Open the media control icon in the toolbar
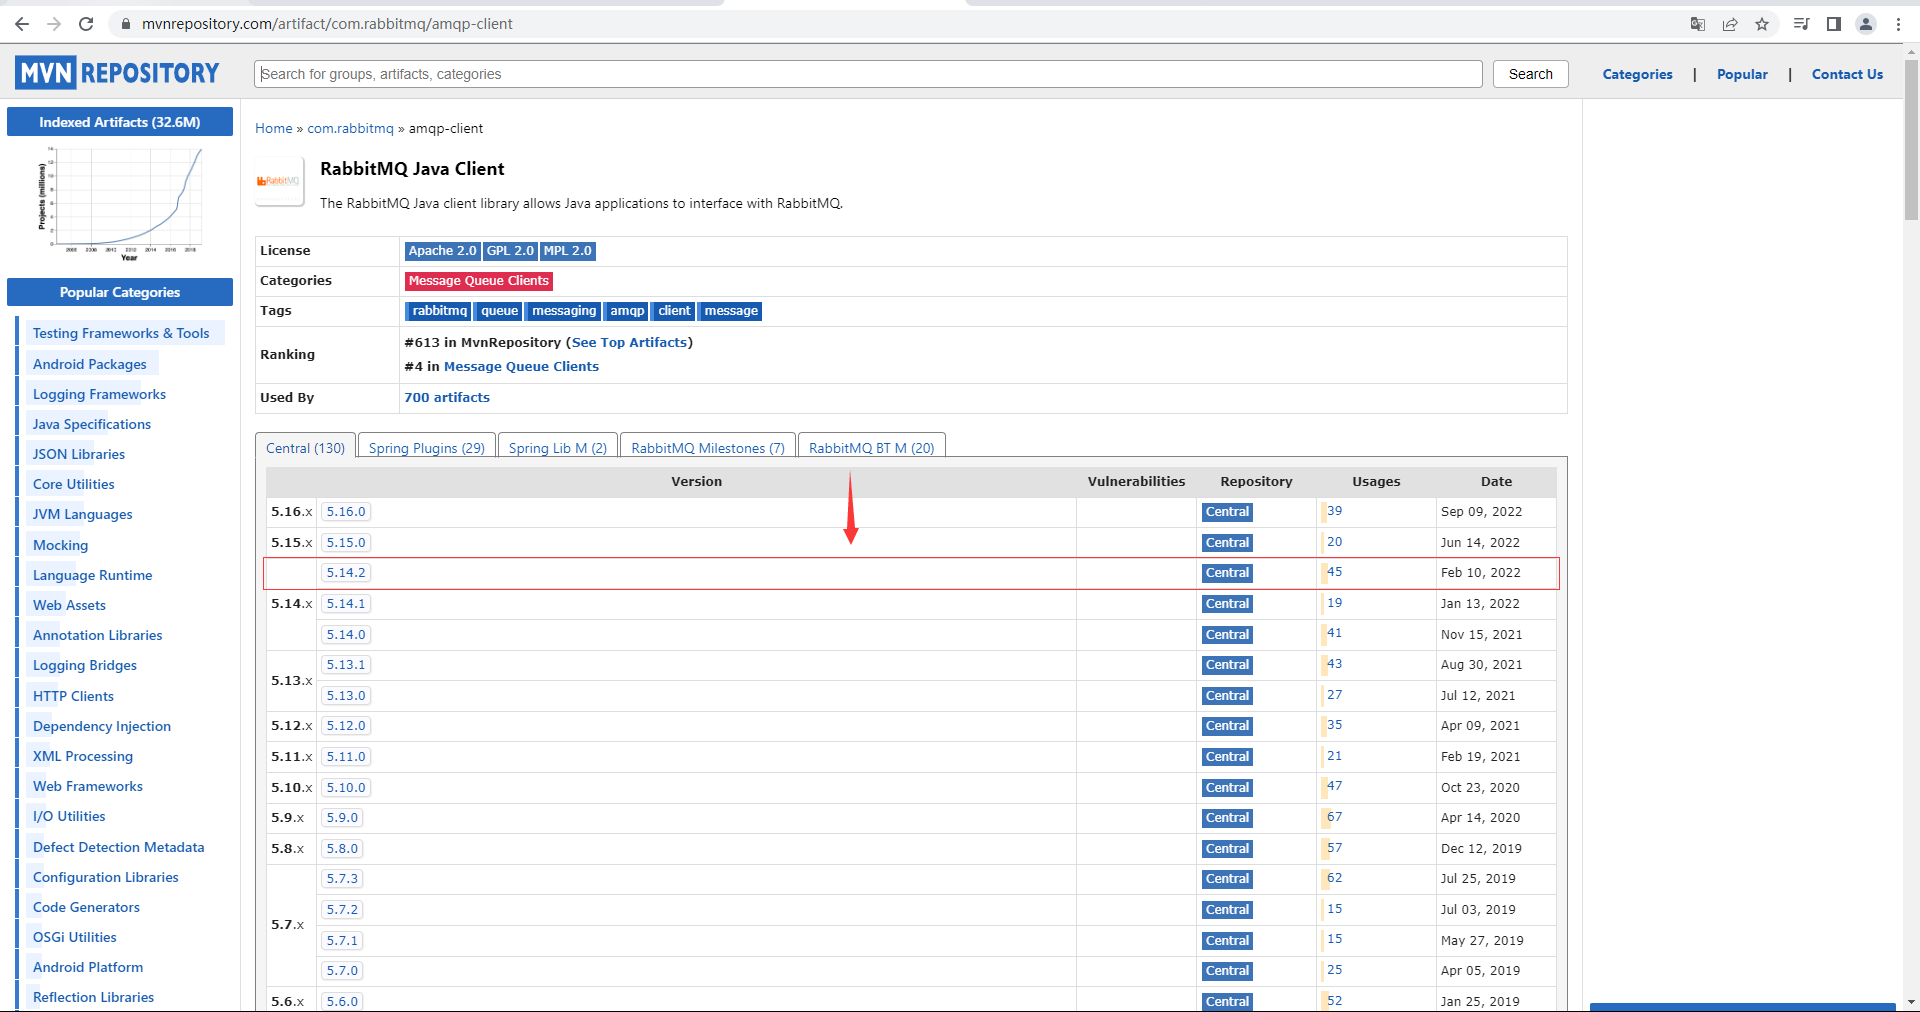This screenshot has width=1920, height=1012. pyautogui.click(x=1802, y=24)
